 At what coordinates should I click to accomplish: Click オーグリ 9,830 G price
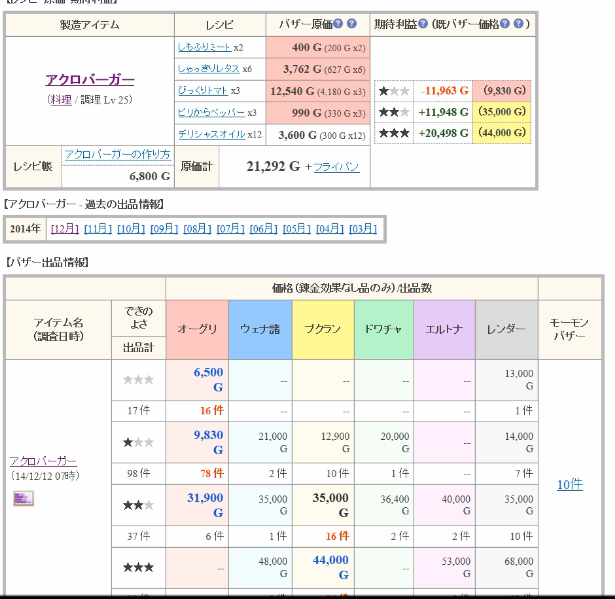tap(209, 442)
